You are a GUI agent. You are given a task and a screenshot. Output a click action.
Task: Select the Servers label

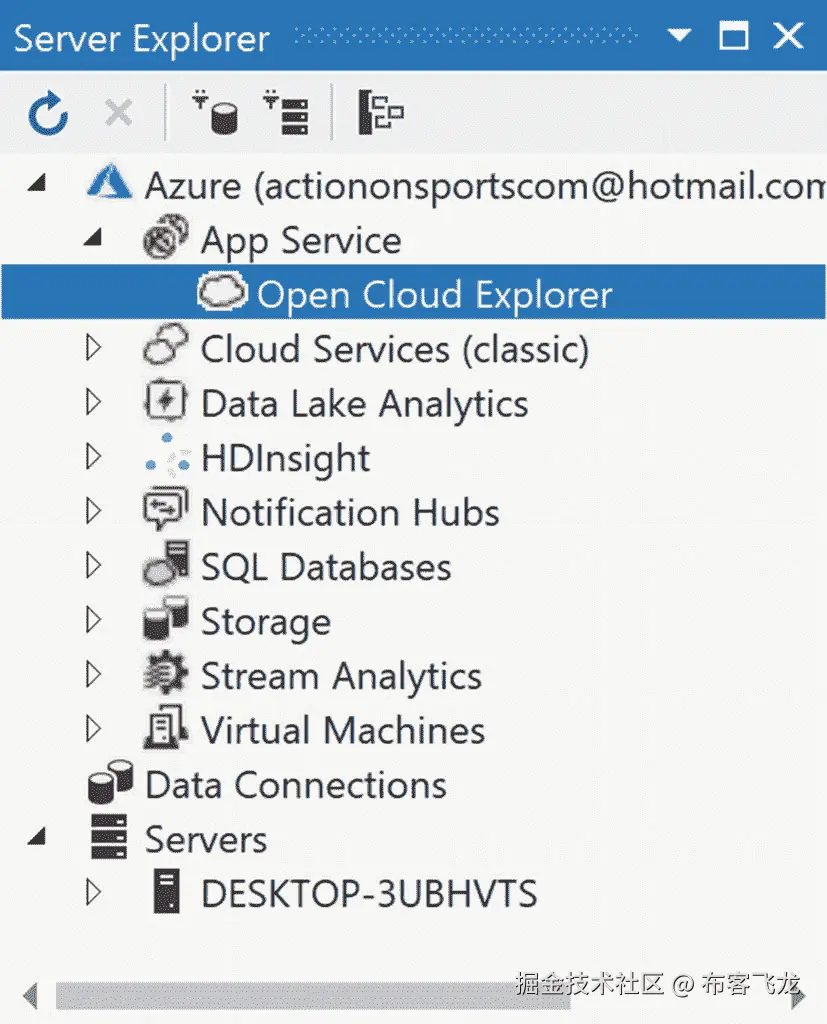click(206, 840)
